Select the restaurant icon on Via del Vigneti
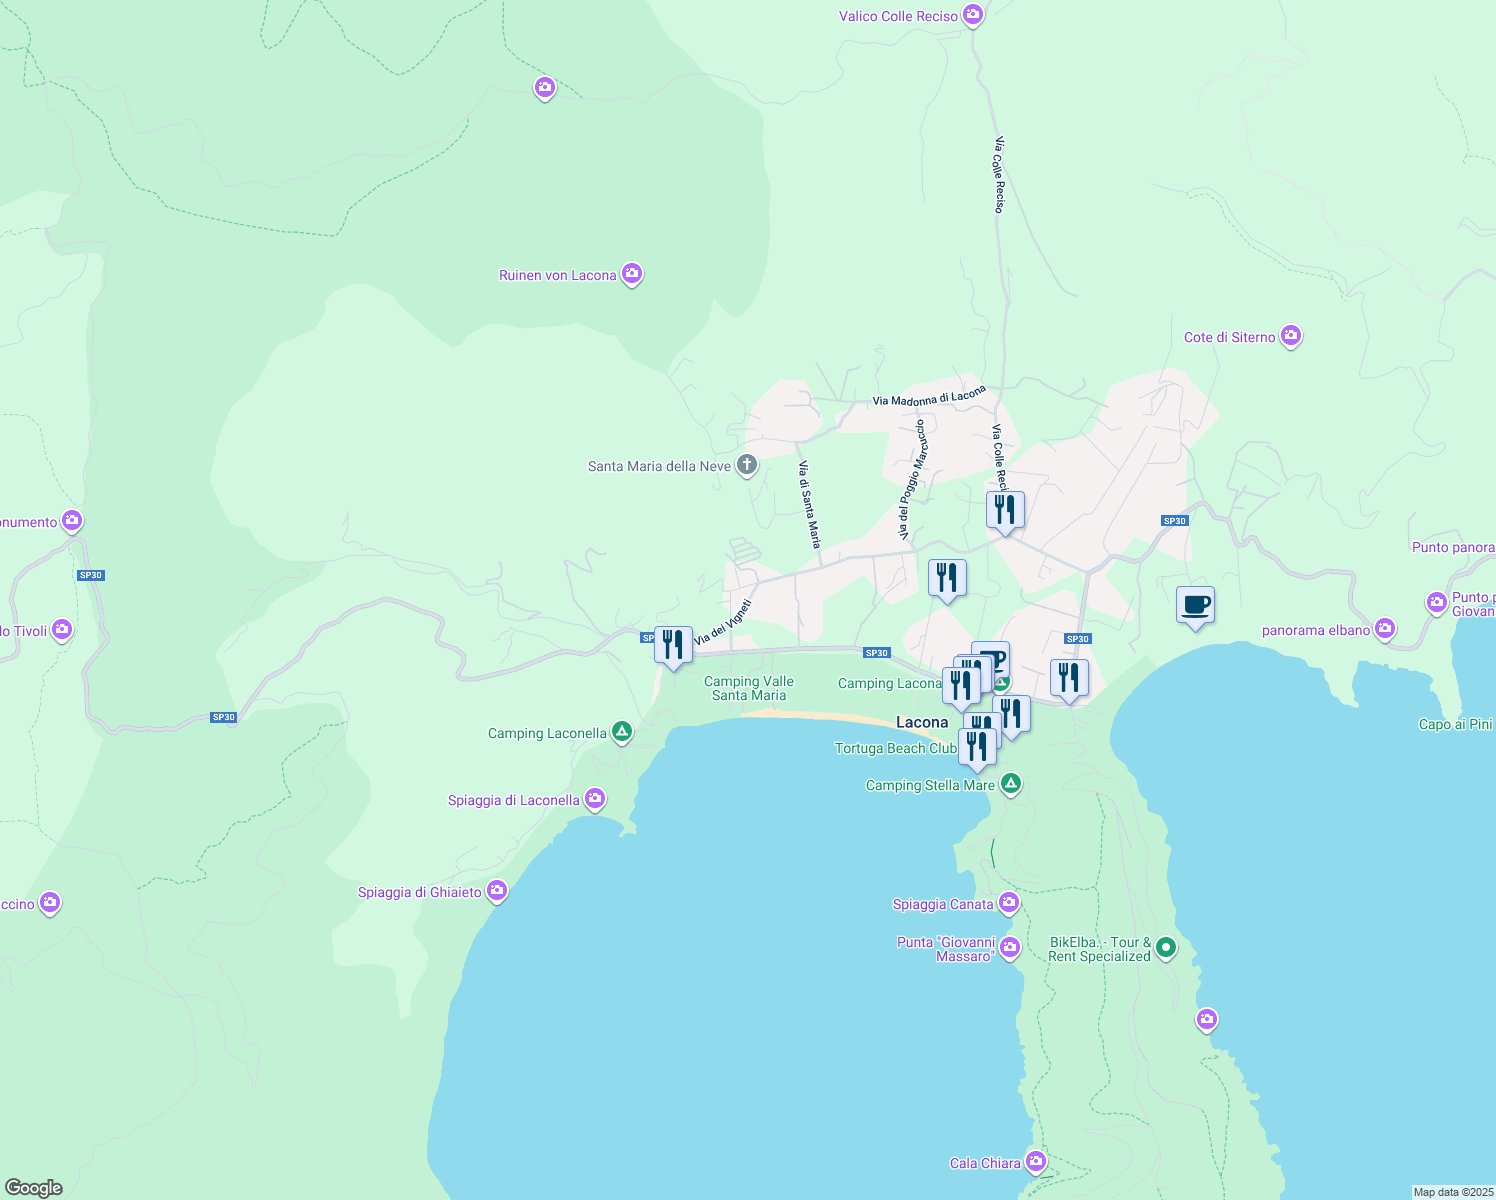This screenshot has height=1200, width=1496. (674, 645)
